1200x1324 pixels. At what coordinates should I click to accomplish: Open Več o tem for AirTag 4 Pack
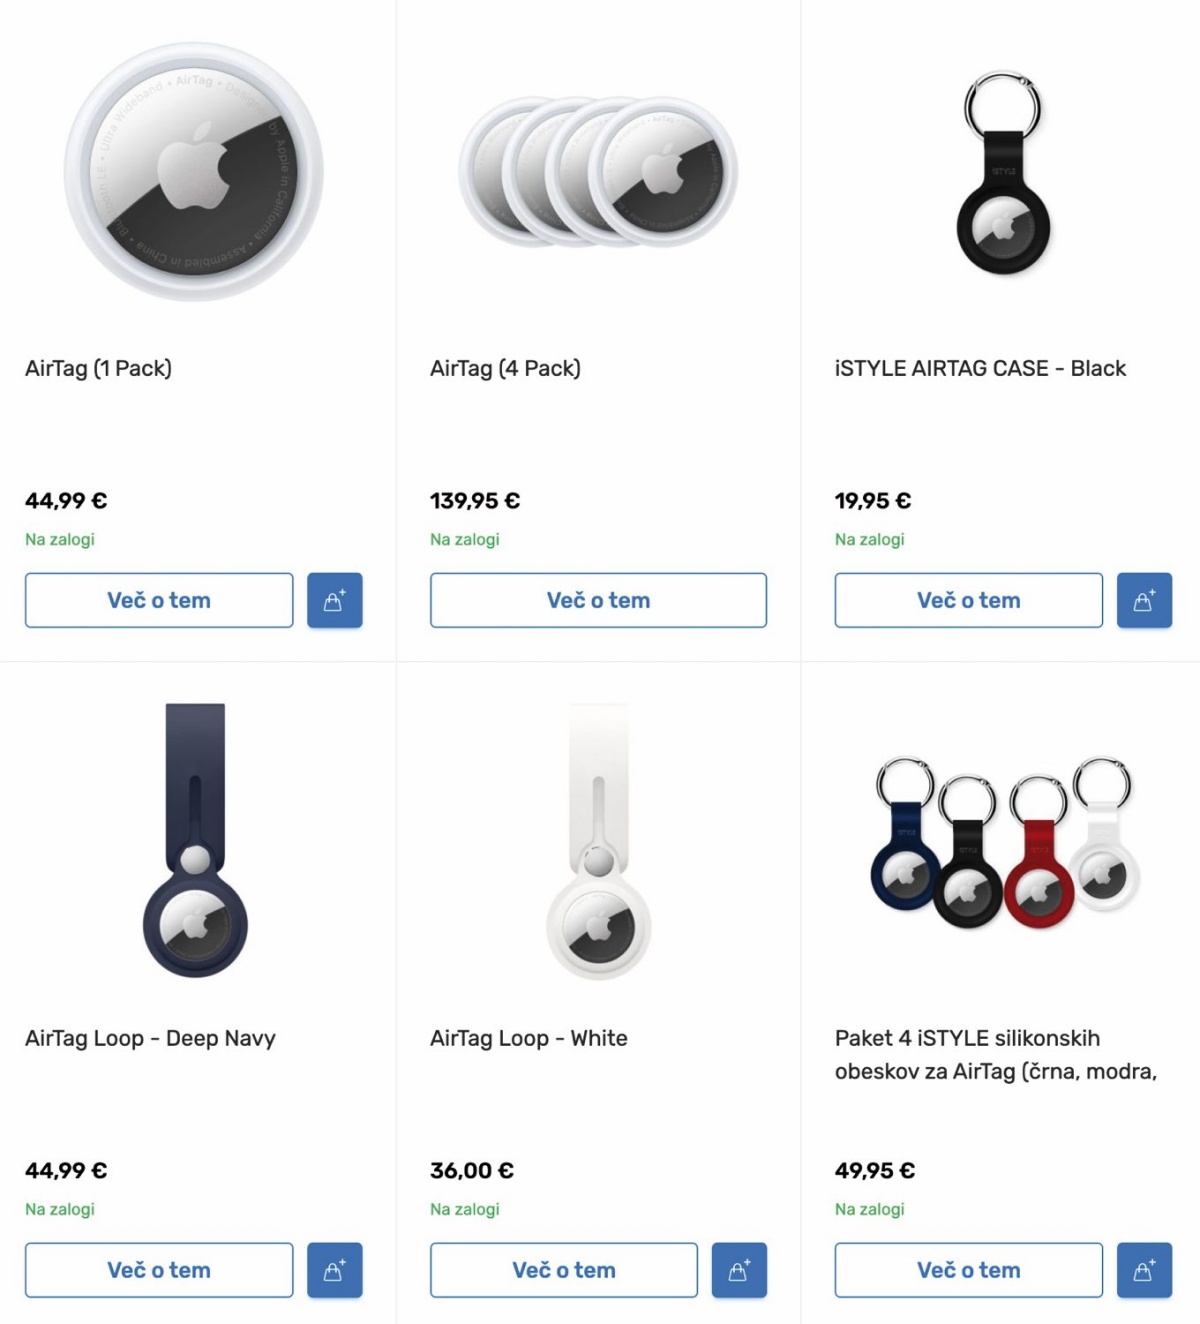coord(598,600)
